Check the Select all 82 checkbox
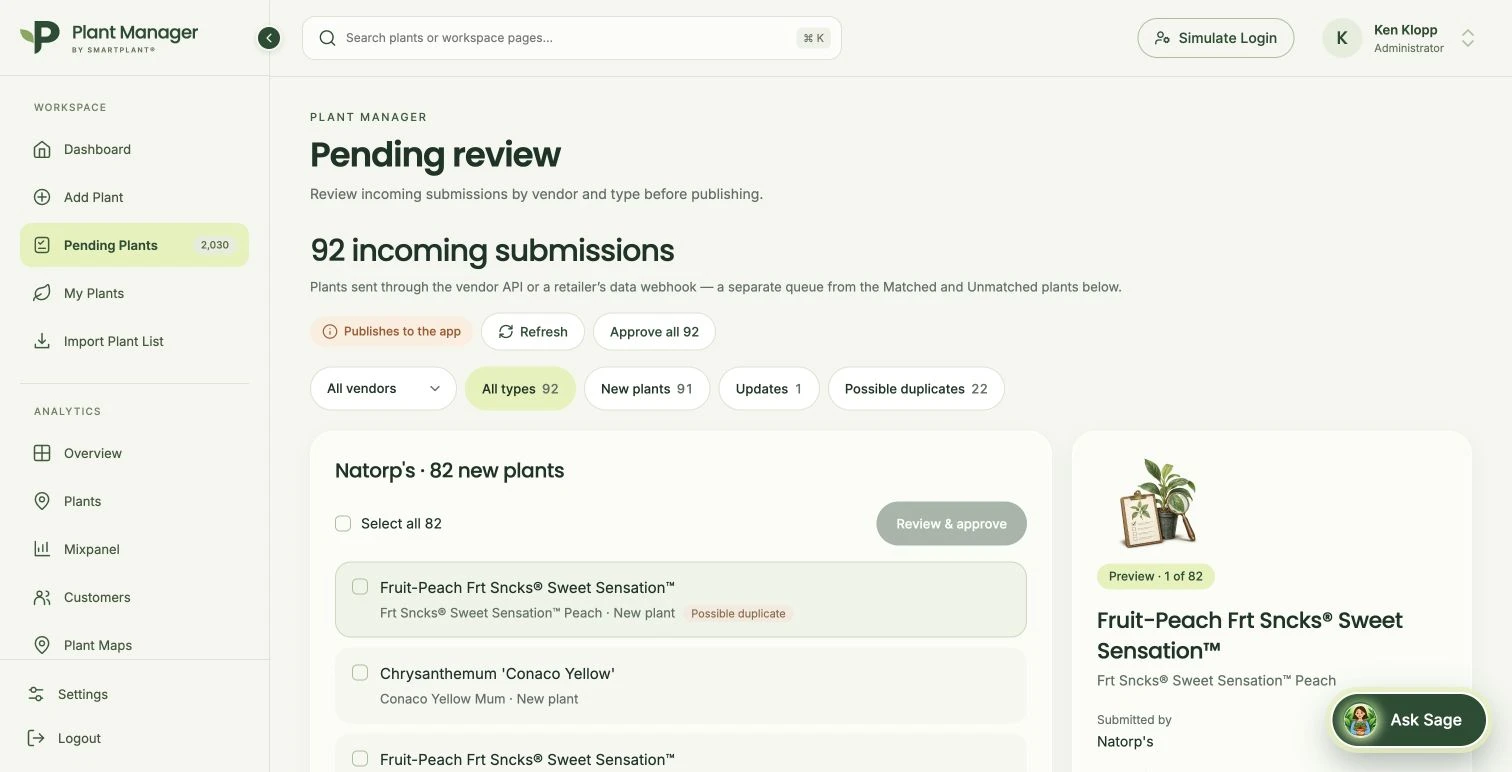The width and height of the screenshot is (1512, 772). 343,523
